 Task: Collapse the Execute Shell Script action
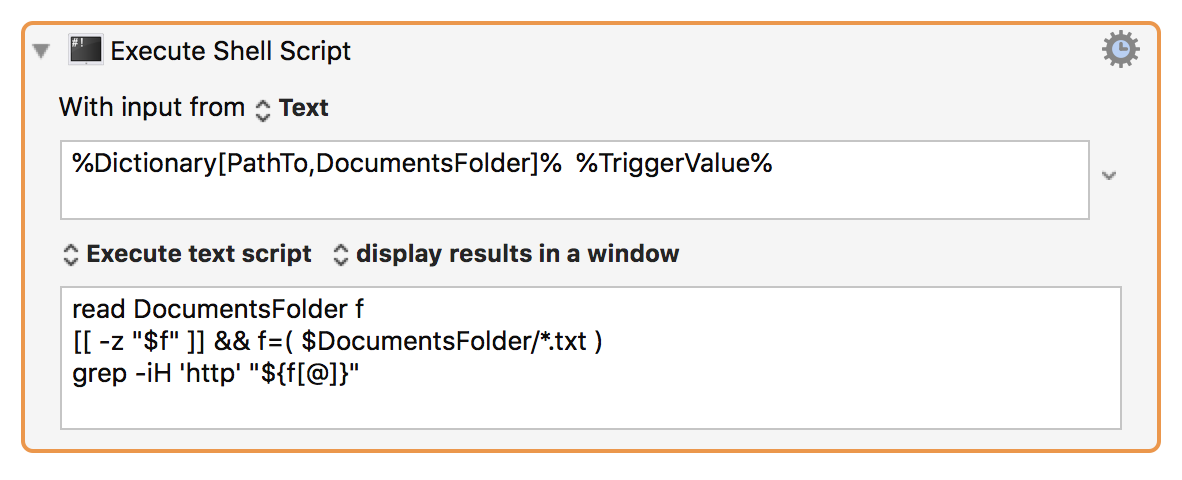pyautogui.click(x=41, y=51)
